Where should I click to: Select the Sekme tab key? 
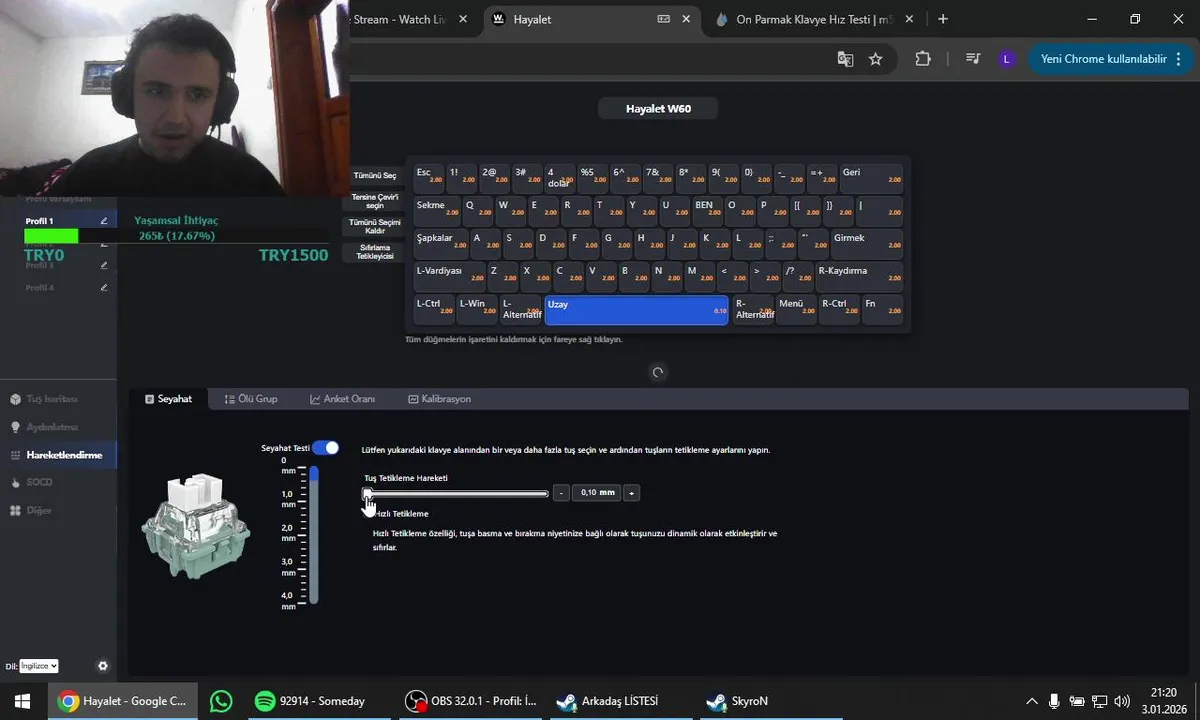[437, 211]
